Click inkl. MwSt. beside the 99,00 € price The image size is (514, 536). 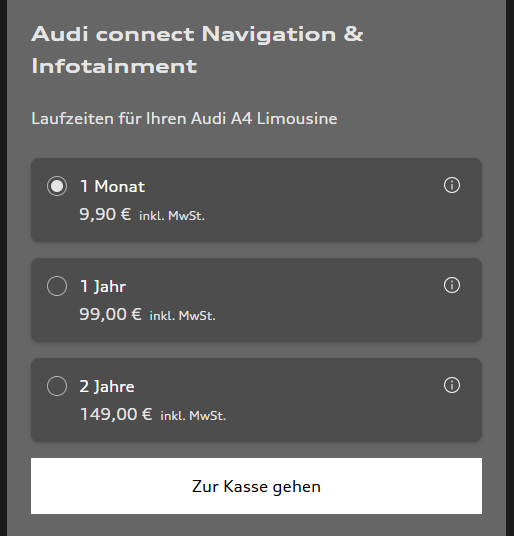point(182,316)
